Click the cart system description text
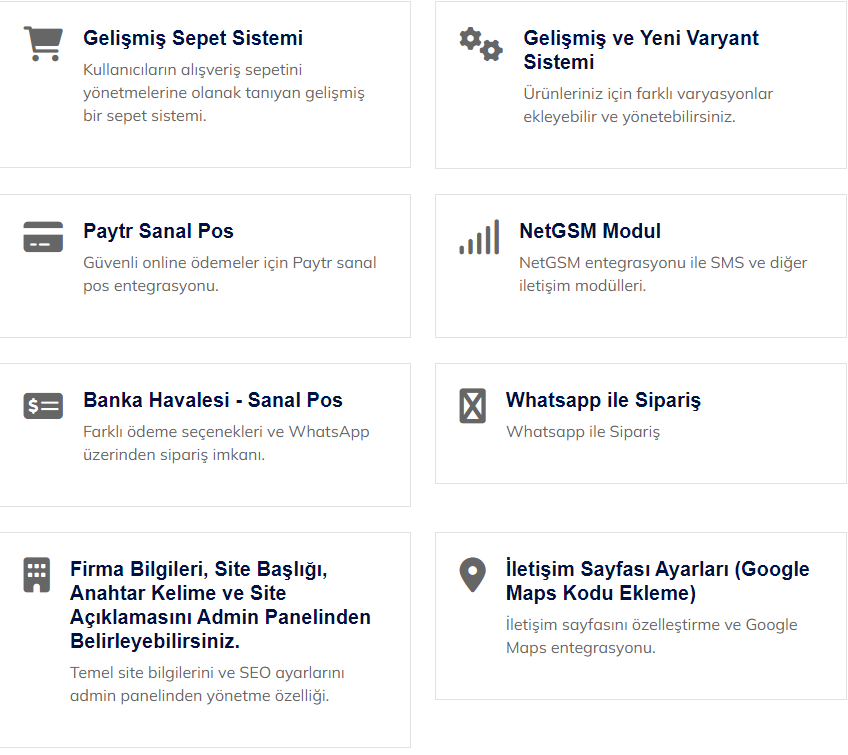This screenshot has width=848, height=755. point(224,93)
